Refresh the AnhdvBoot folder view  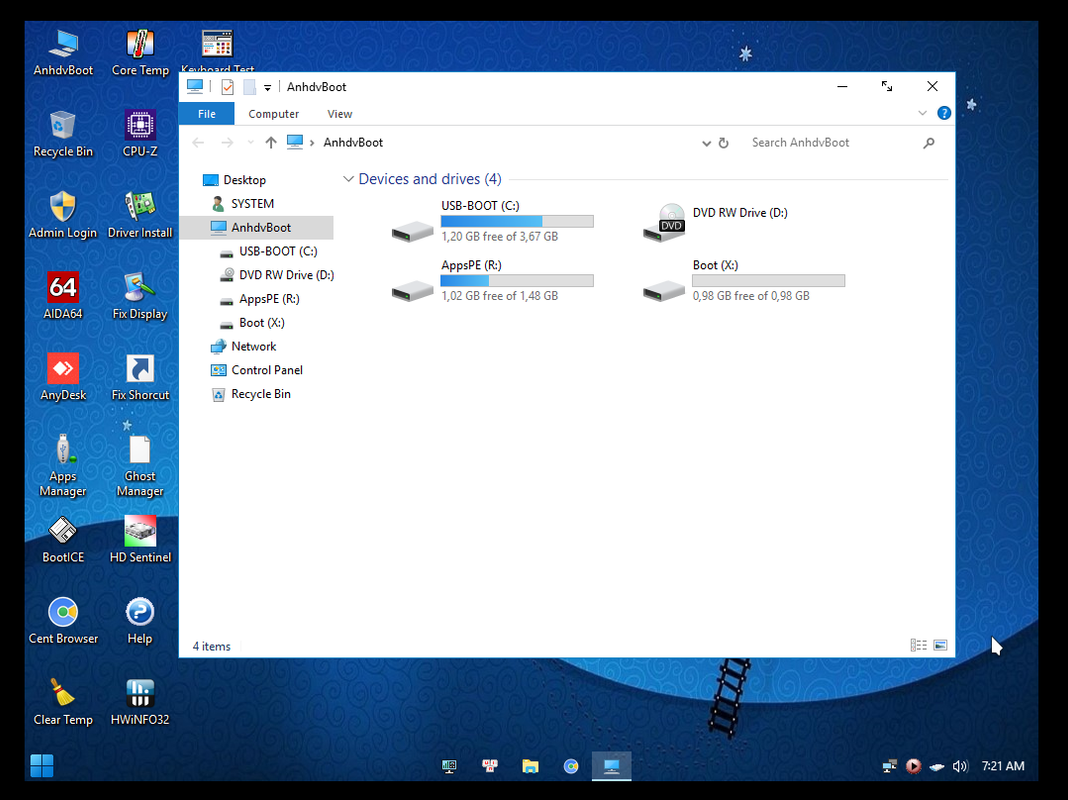pyautogui.click(x=723, y=143)
